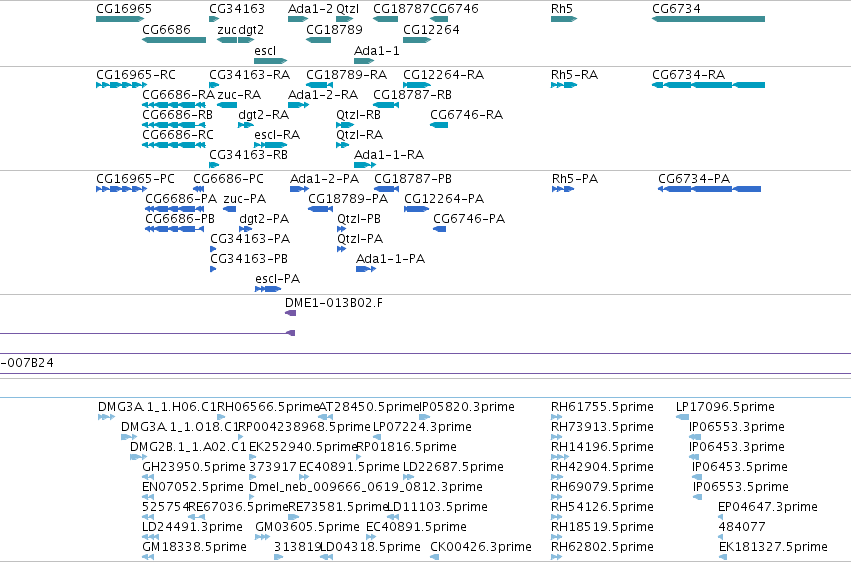Select EST CK00426.3prime

click(481, 547)
